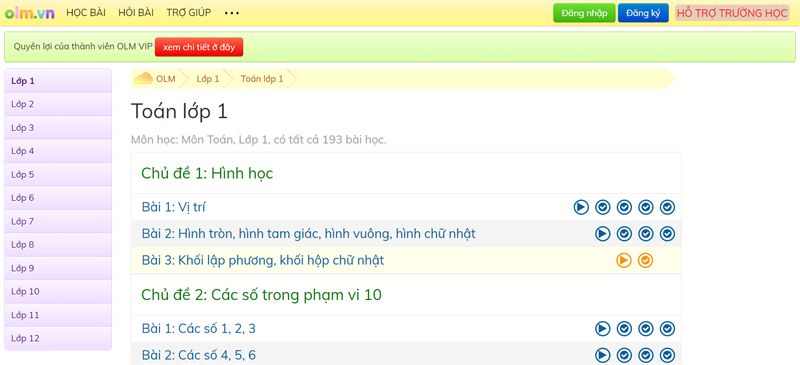800x365 pixels.
Task: Open second check exercise of Bài 2: Hình tròn
Action: 646,234
